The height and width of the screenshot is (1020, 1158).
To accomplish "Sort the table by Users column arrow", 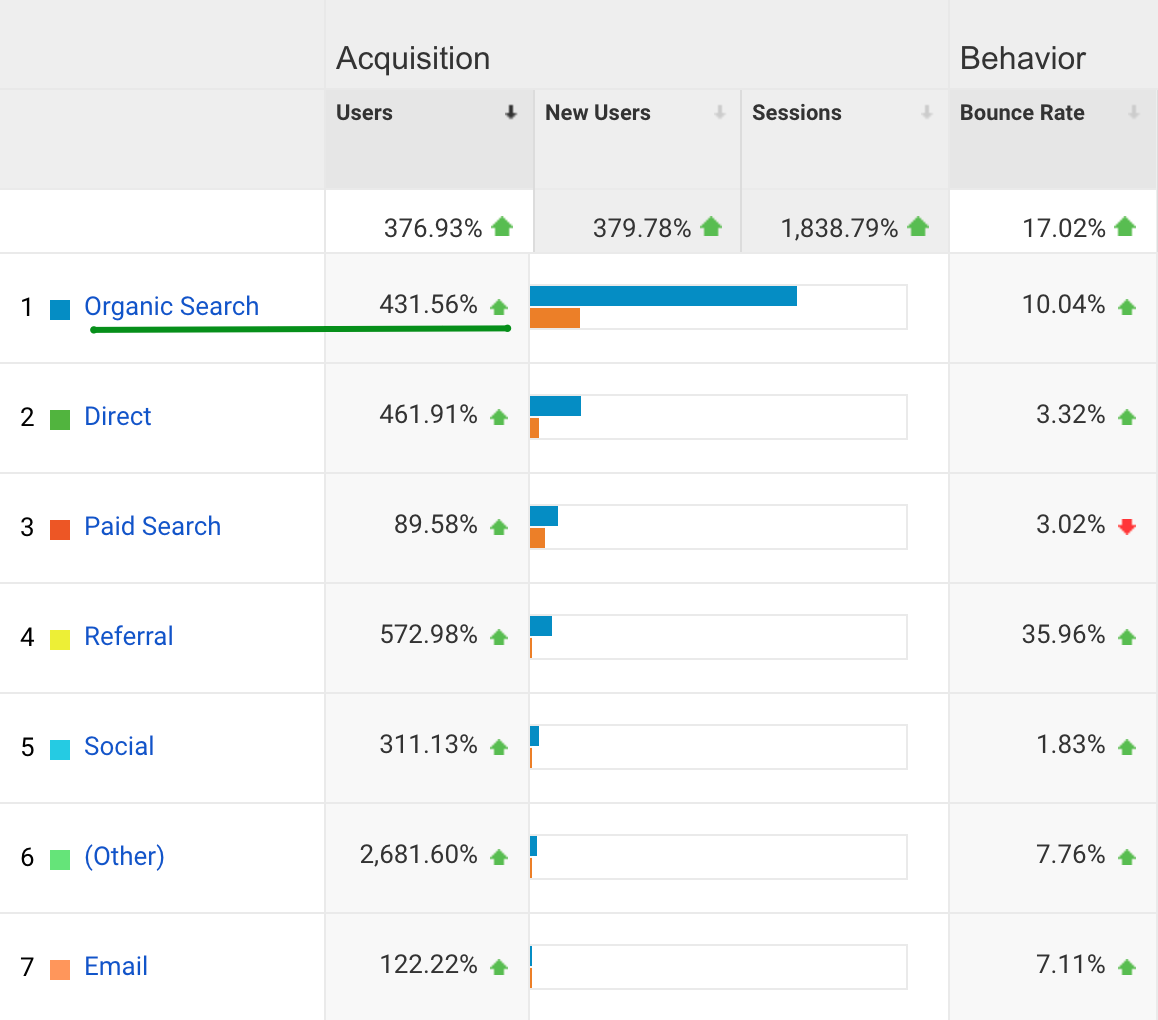I will (511, 113).
